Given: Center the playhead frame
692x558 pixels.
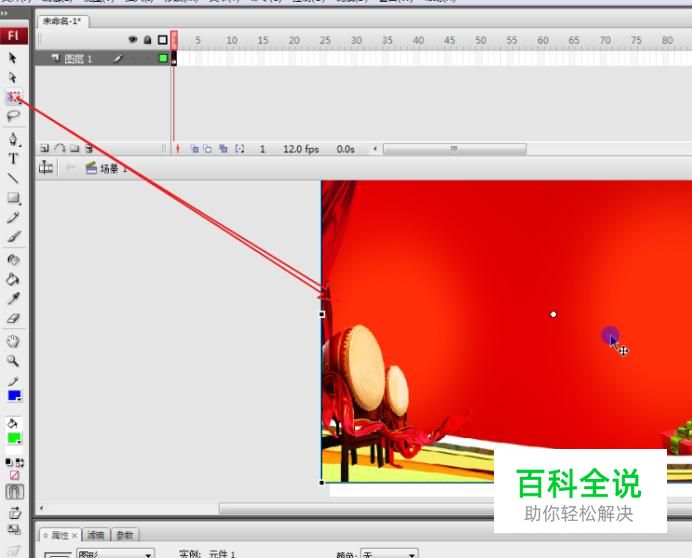Looking at the screenshot, I should point(177,149).
